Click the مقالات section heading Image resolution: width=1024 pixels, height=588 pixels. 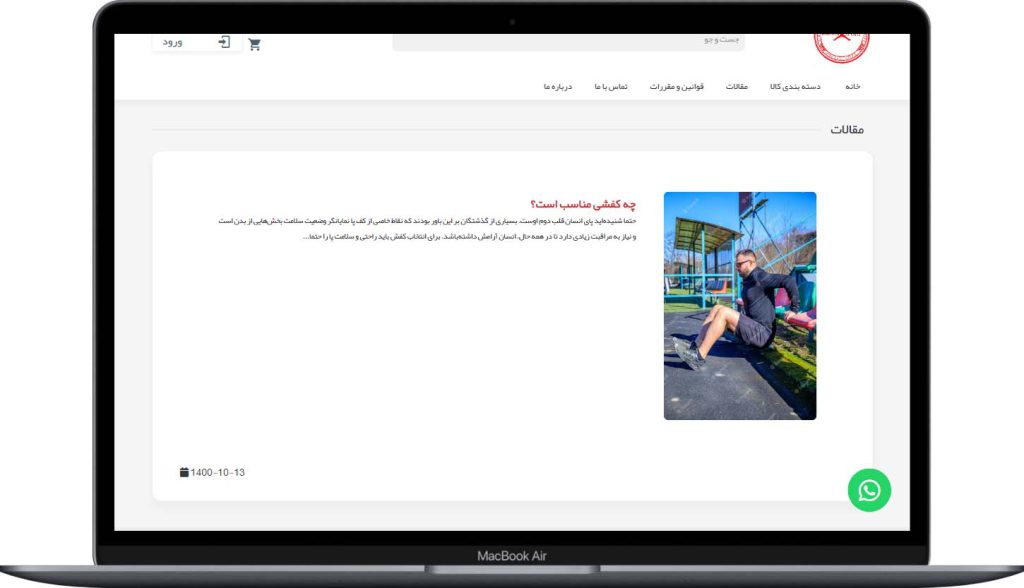coord(846,130)
